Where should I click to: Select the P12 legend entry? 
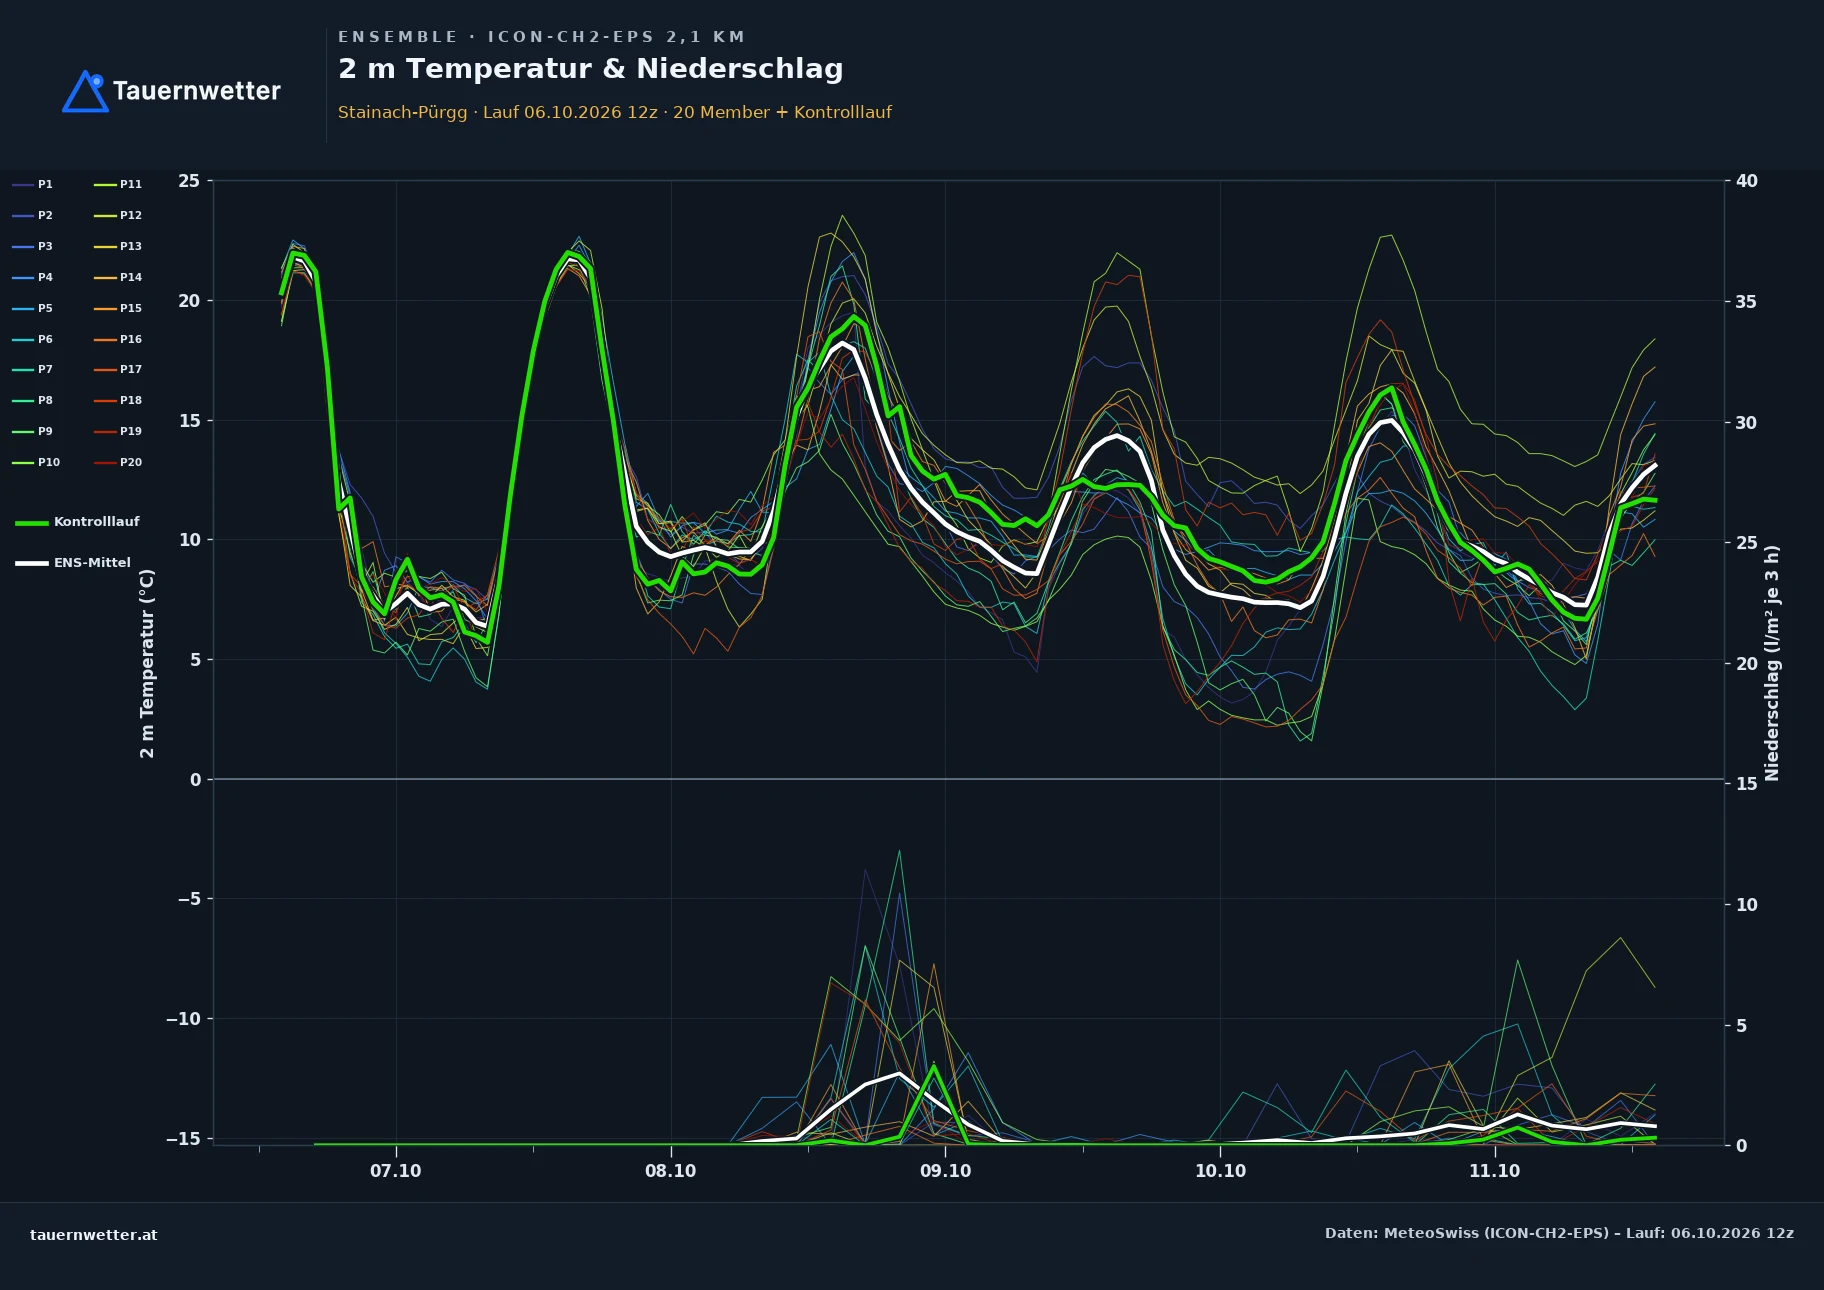118,215
